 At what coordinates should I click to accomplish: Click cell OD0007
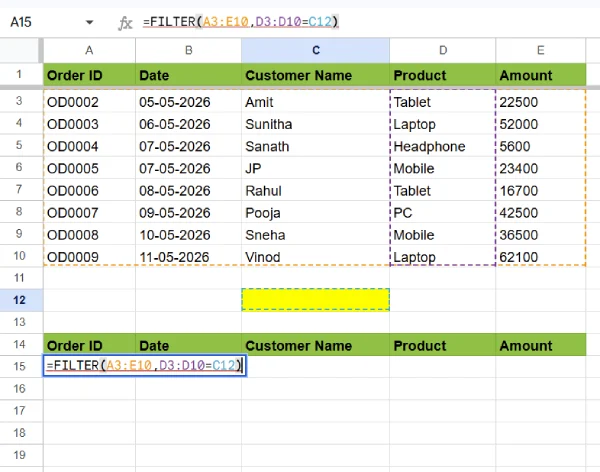click(89, 213)
